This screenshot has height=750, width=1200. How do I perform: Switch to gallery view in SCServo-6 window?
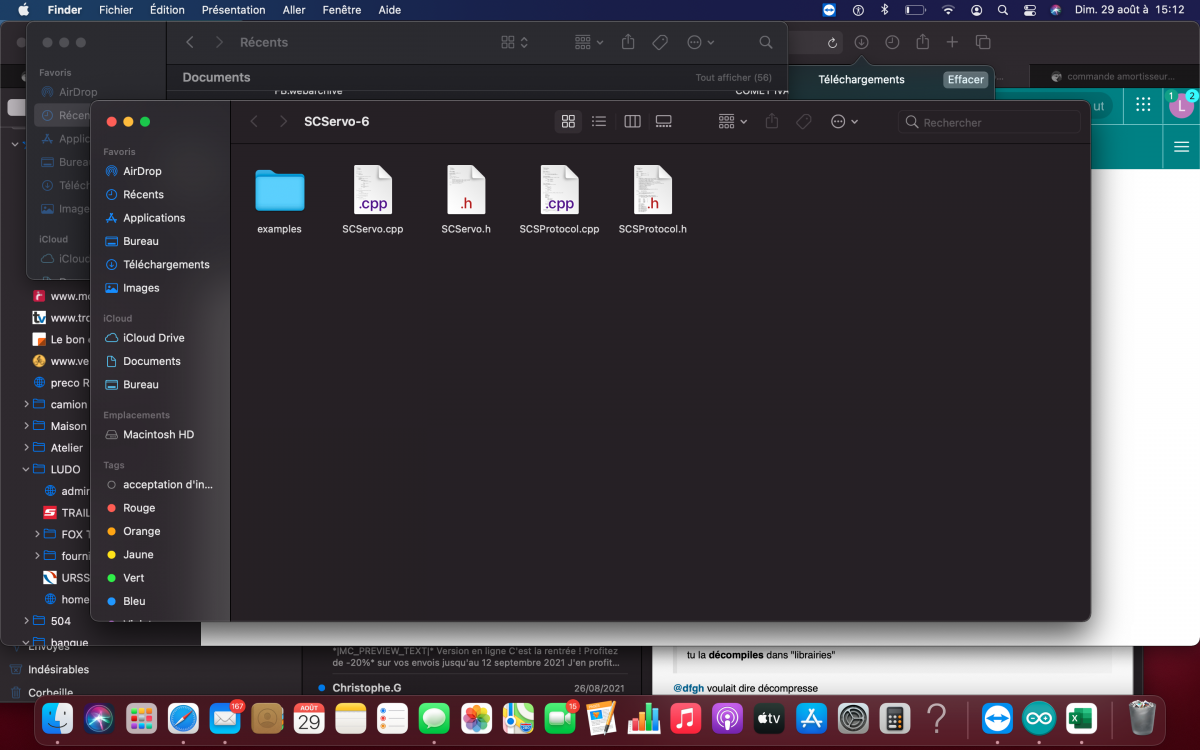click(x=663, y=122)
